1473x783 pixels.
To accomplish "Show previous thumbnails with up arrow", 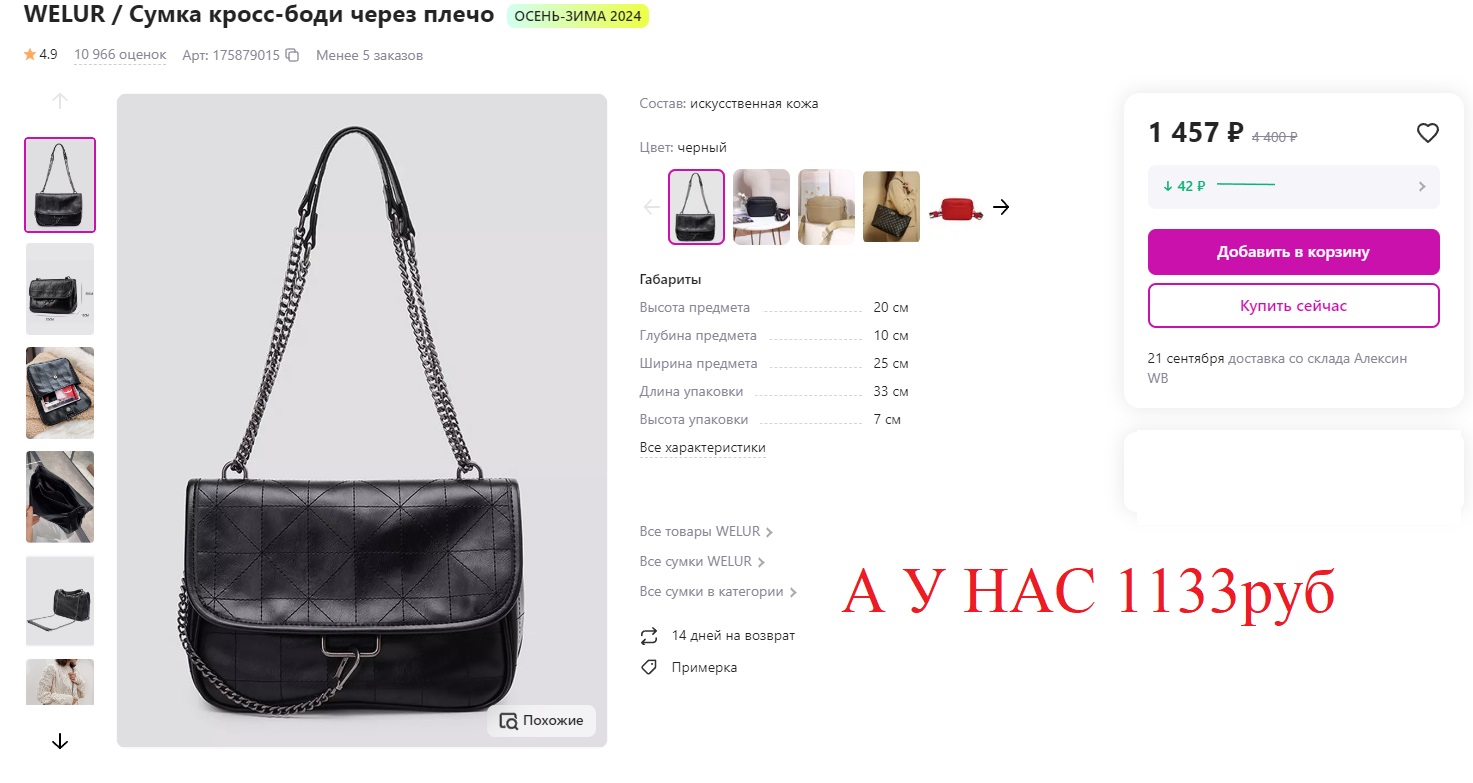I will click(60, 100).
